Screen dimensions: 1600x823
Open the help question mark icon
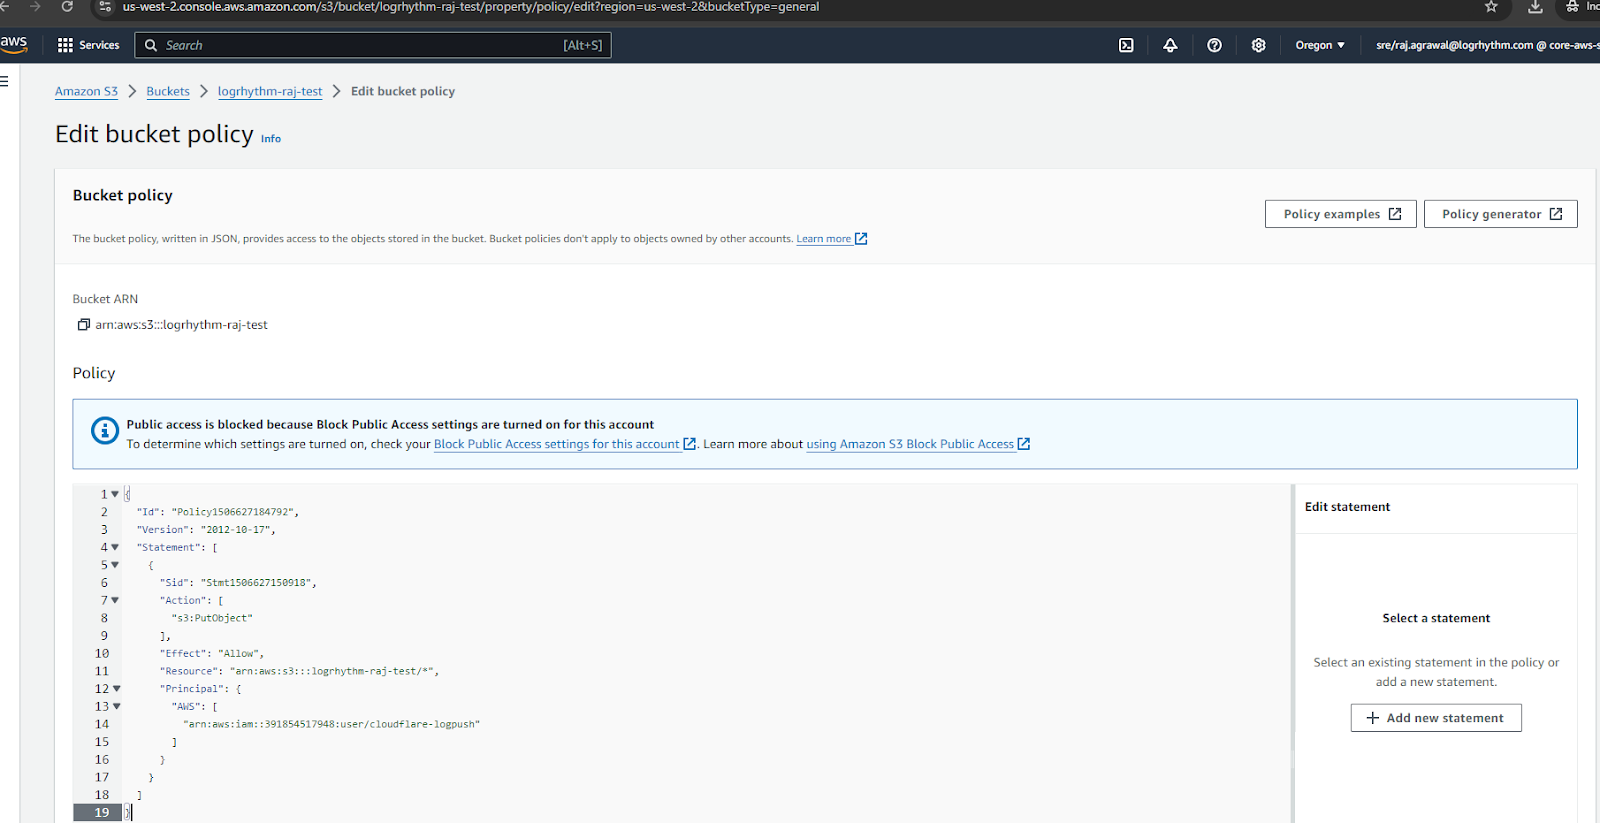pyautogui.click(x=1214, y=45)
